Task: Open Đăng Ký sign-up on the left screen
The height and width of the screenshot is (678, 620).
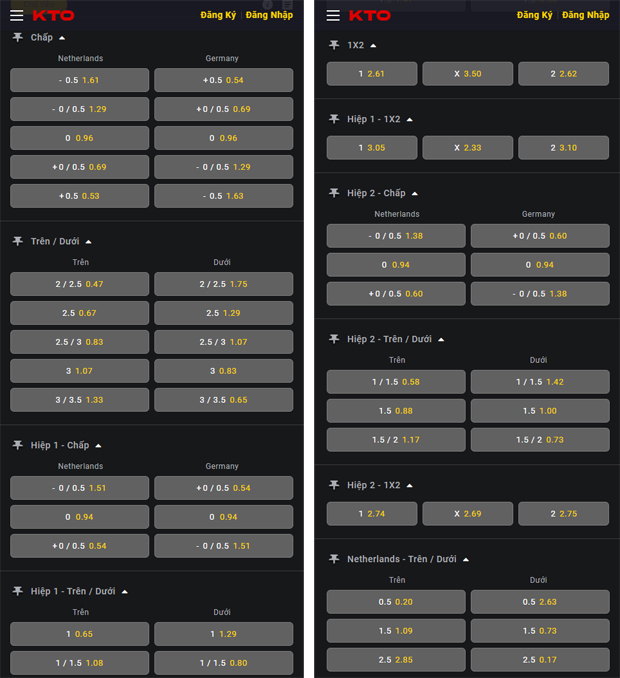Action: pos(217,15)
